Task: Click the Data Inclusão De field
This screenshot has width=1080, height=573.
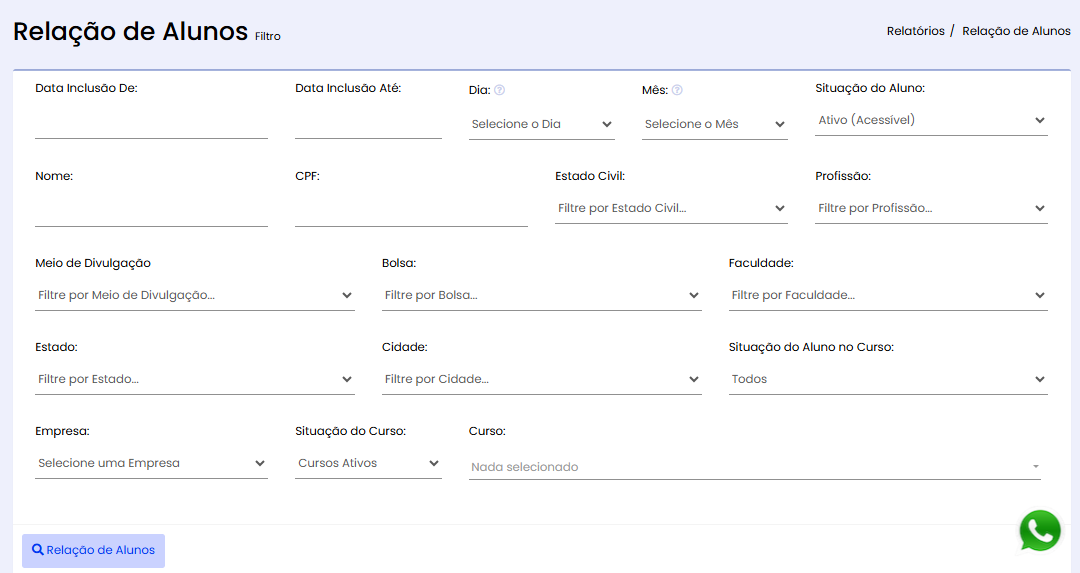Action: (151, 124)
